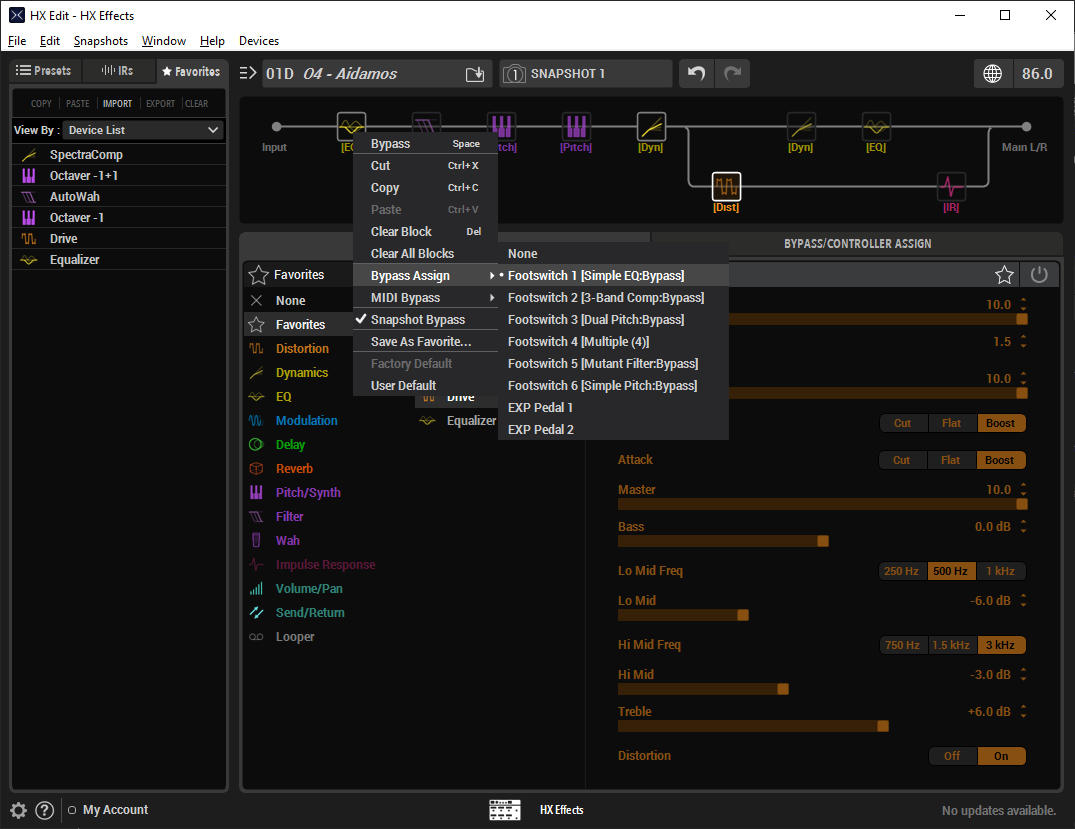Select the Looper category

[x=295, y=636]
